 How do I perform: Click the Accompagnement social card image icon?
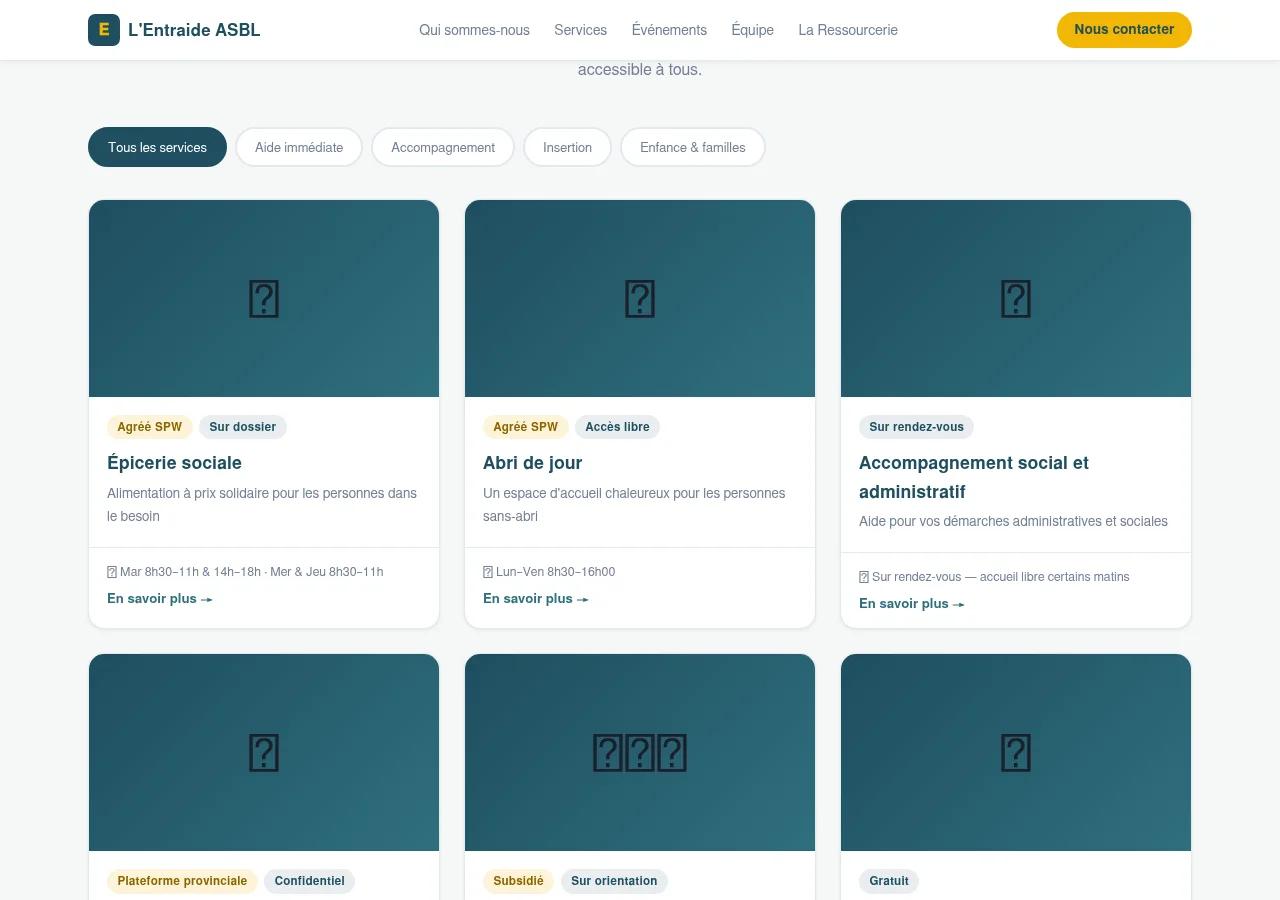click(1016, 299)
